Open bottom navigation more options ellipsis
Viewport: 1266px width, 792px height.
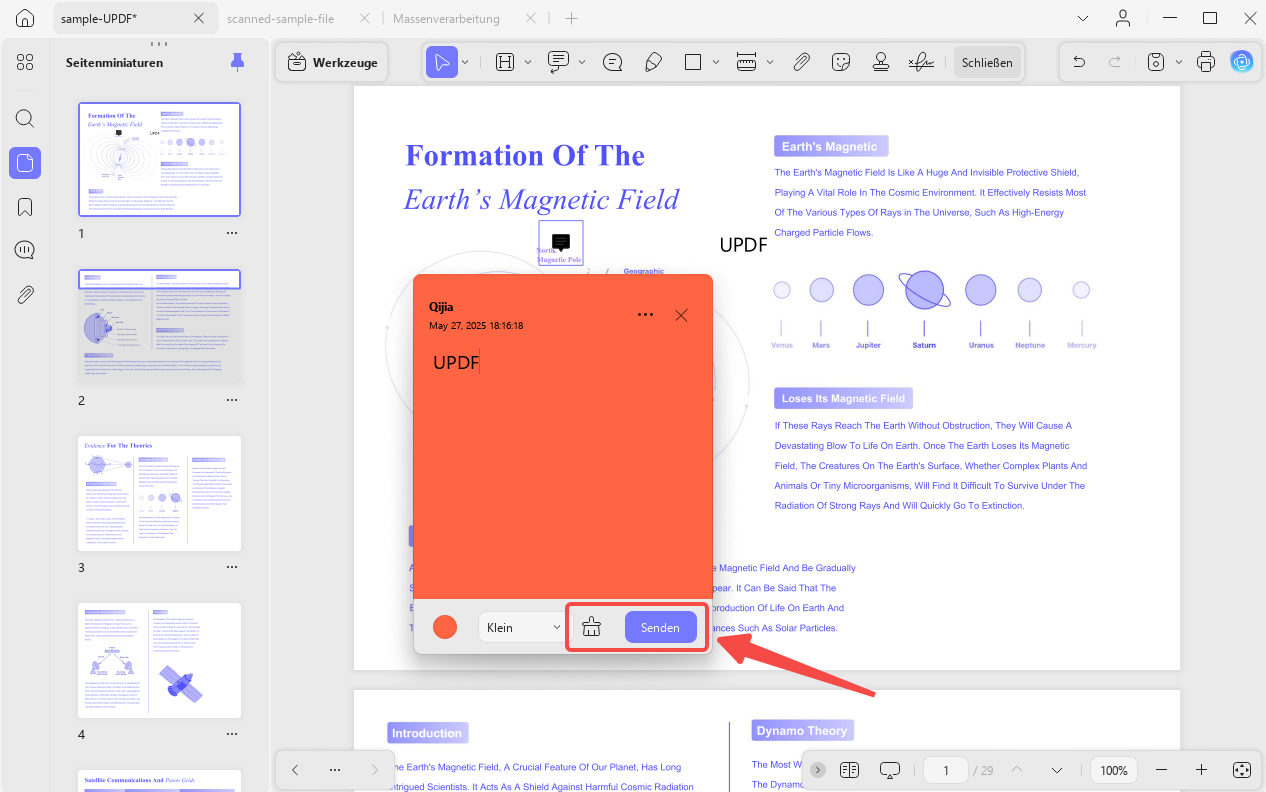click(335, 770)
